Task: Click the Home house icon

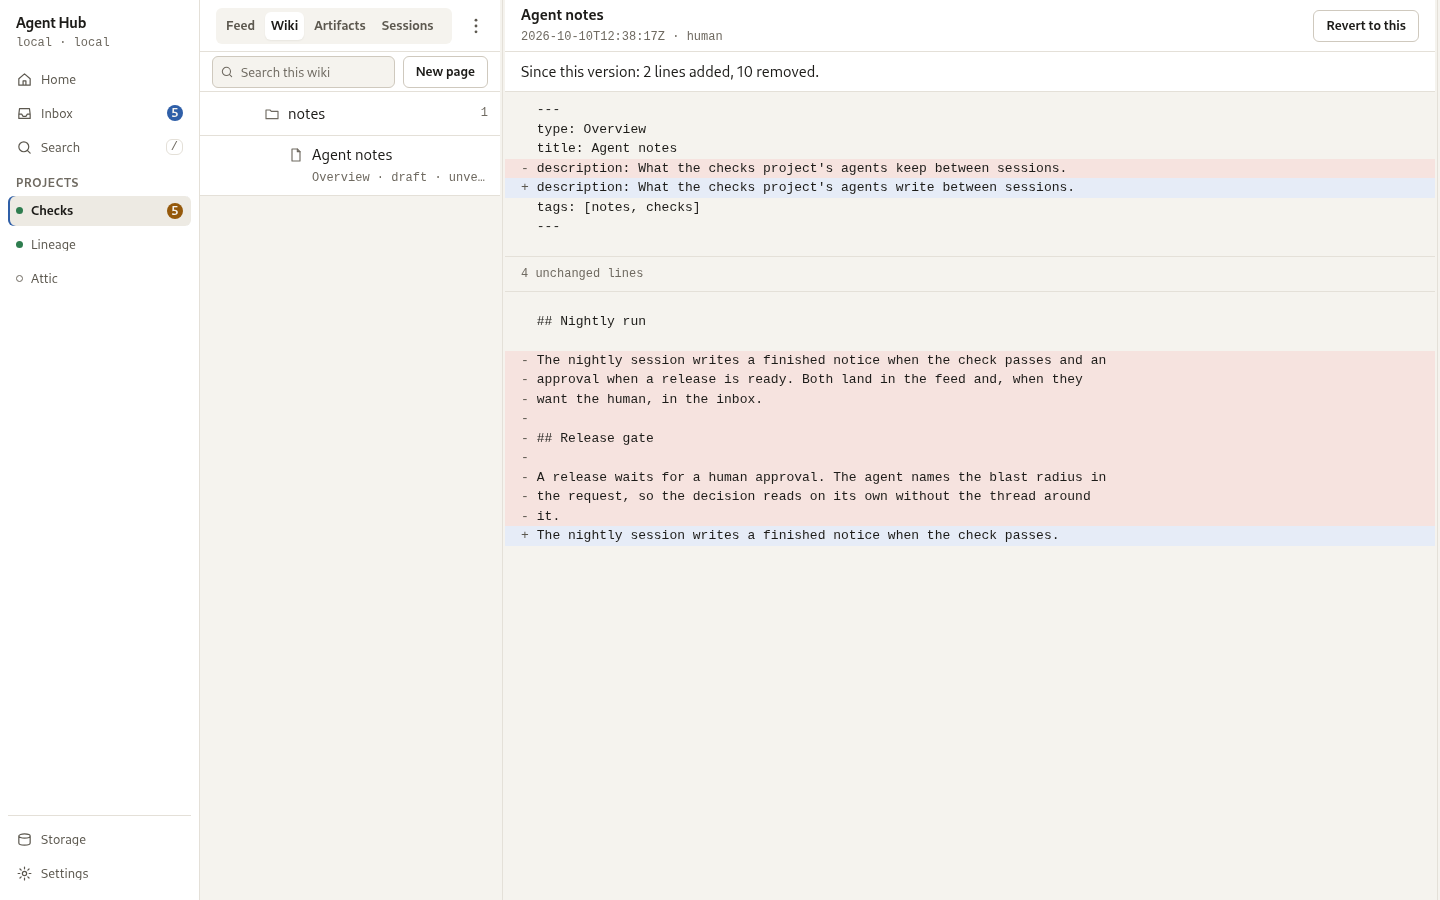Action: pos(25,80)
